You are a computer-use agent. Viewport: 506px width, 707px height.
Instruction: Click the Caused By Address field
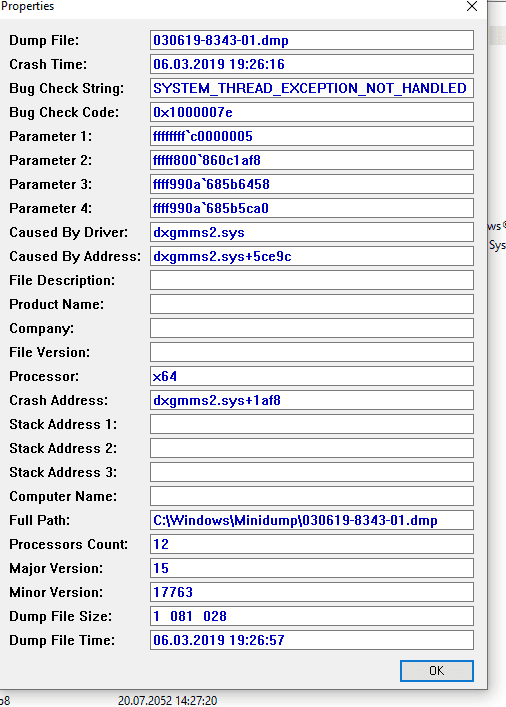[312, 256]
